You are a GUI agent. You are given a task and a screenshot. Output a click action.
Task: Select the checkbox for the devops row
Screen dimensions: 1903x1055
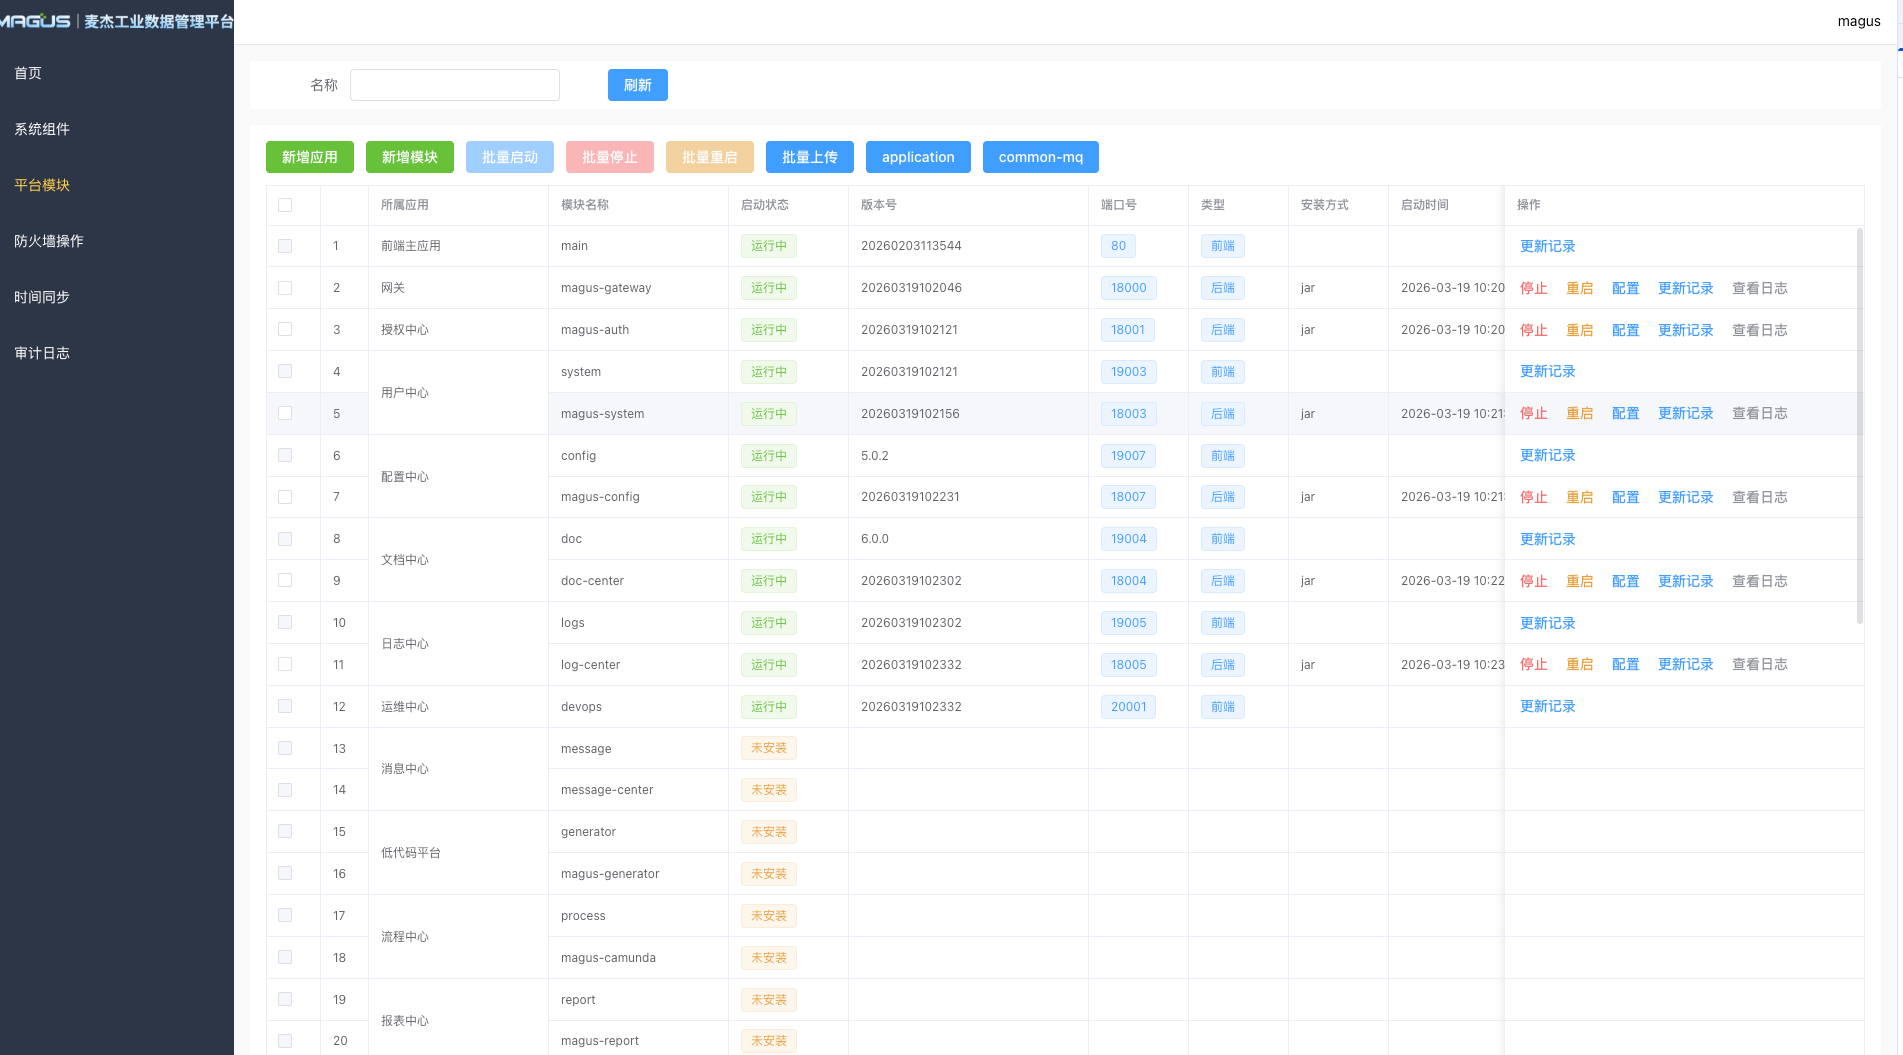[x=285, y=707]
